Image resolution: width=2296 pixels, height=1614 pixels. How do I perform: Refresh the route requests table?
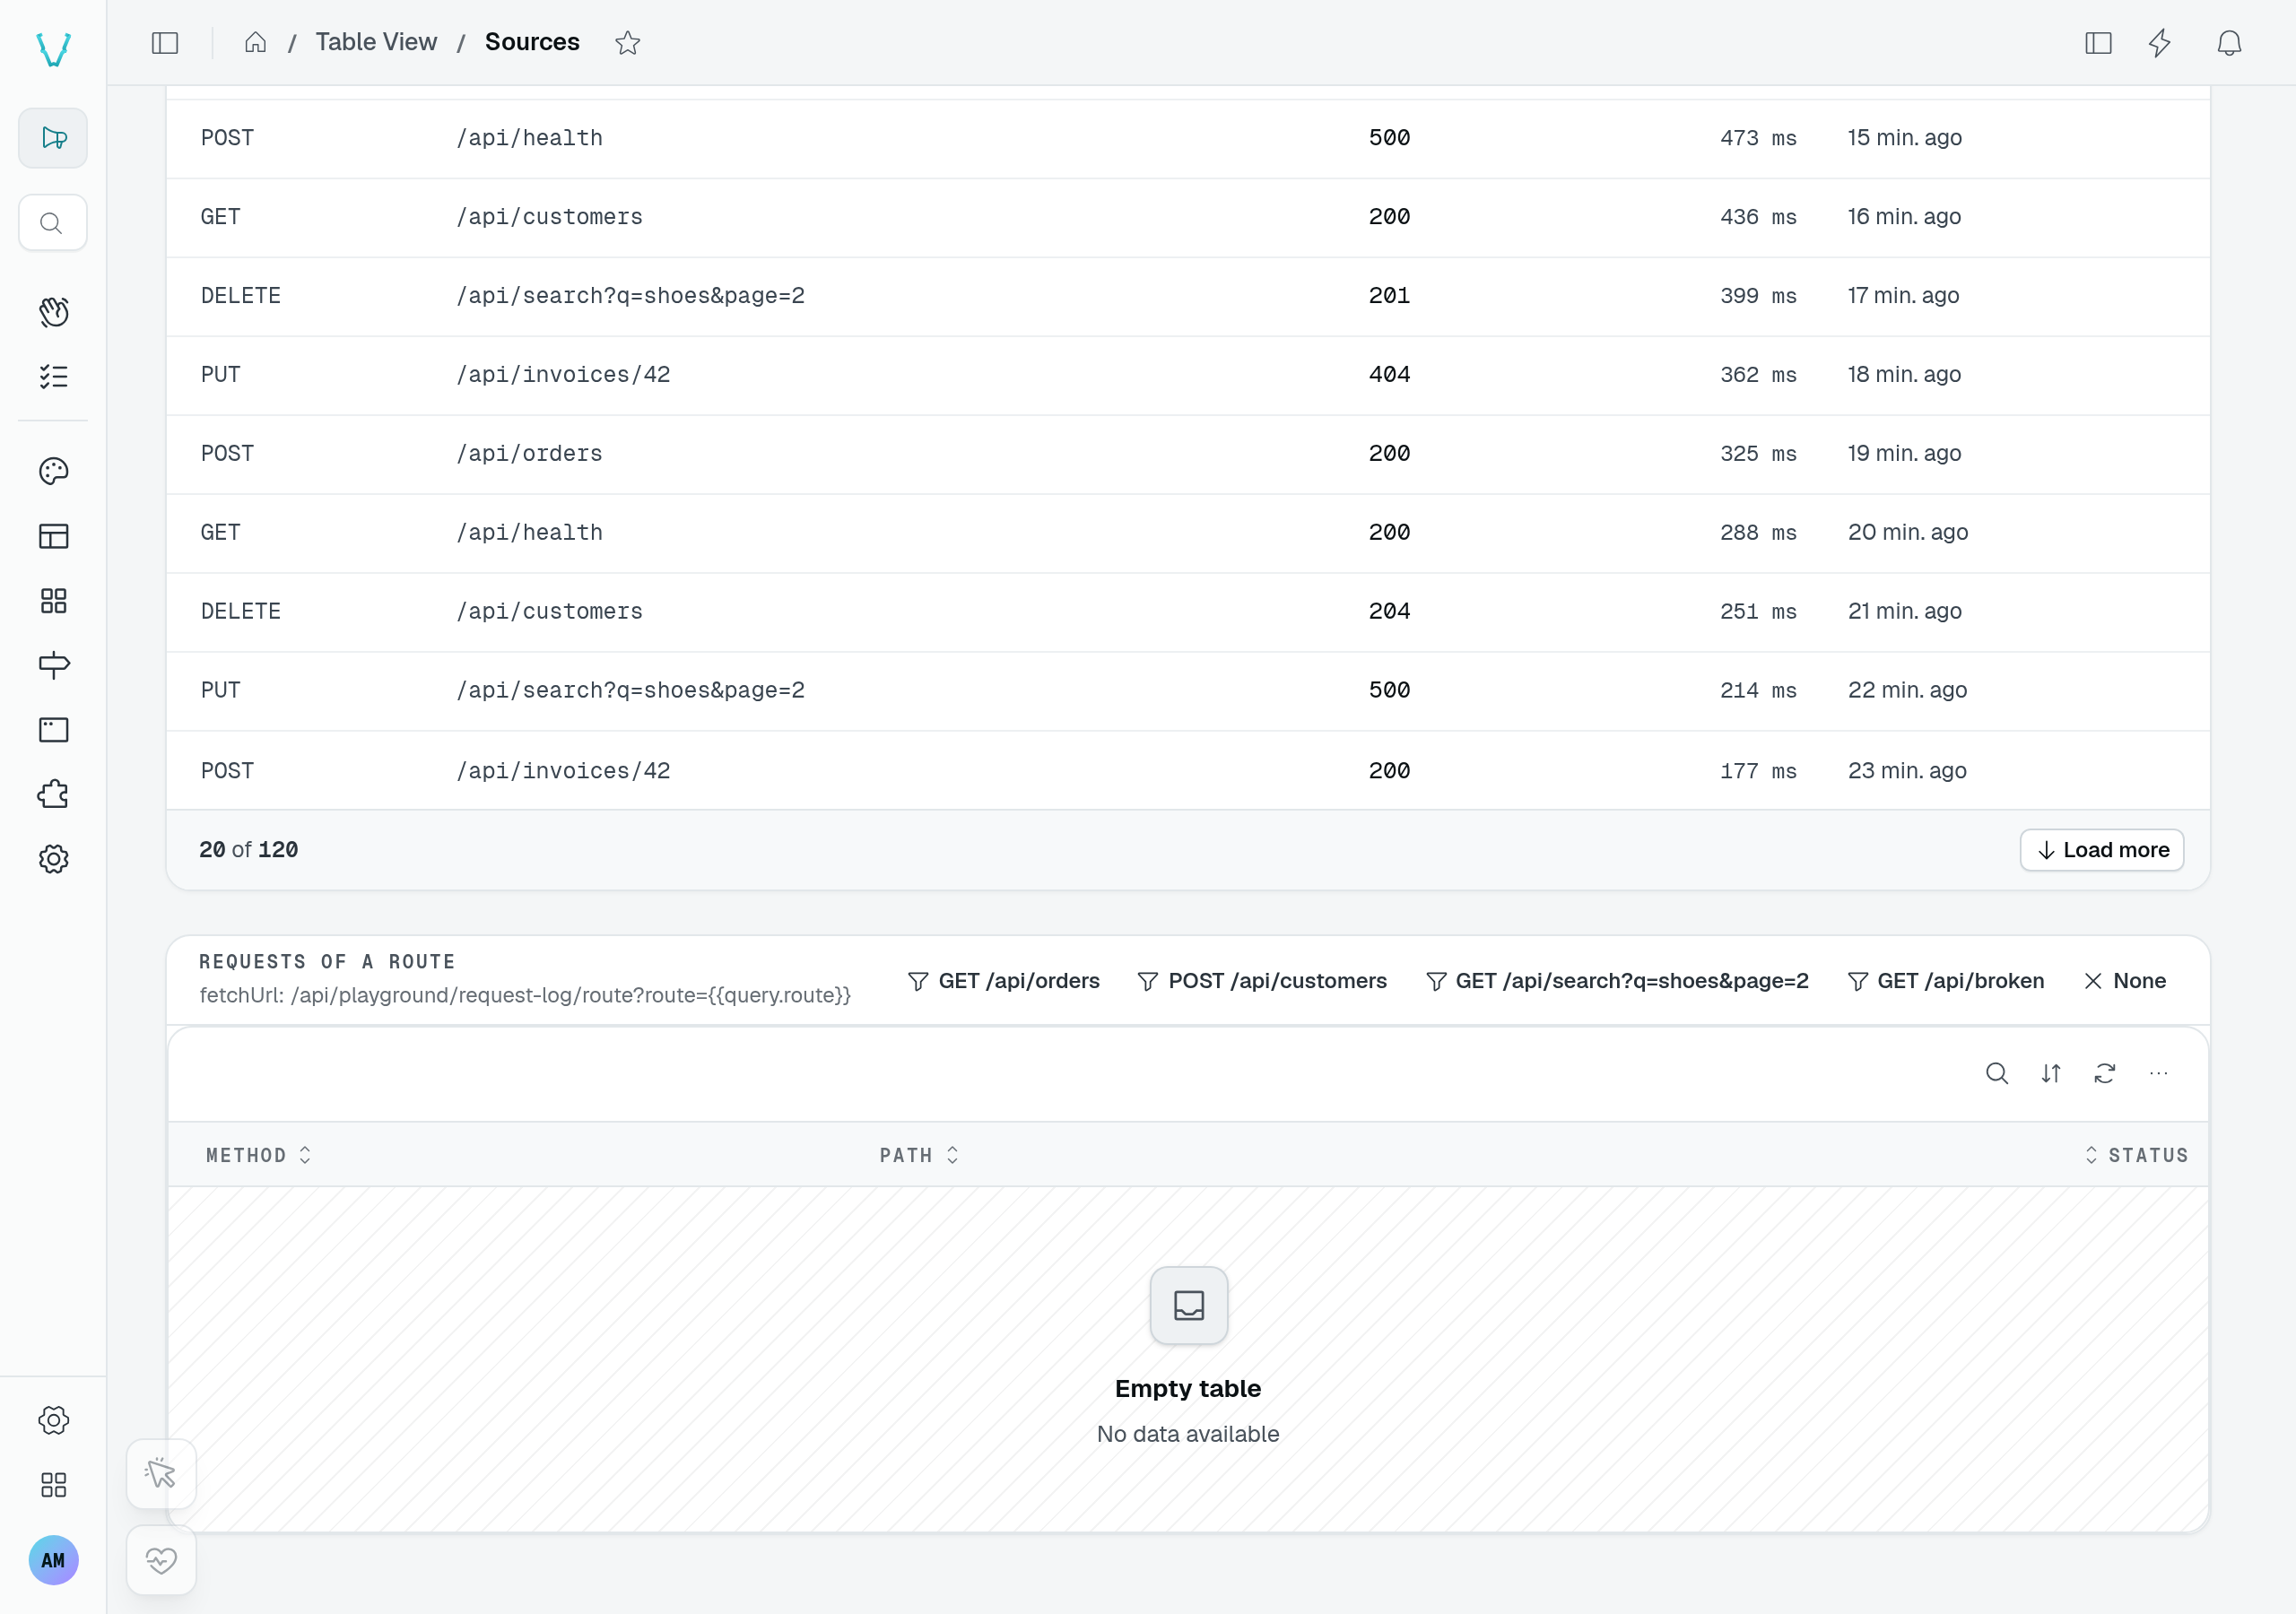point(2104,1073)
